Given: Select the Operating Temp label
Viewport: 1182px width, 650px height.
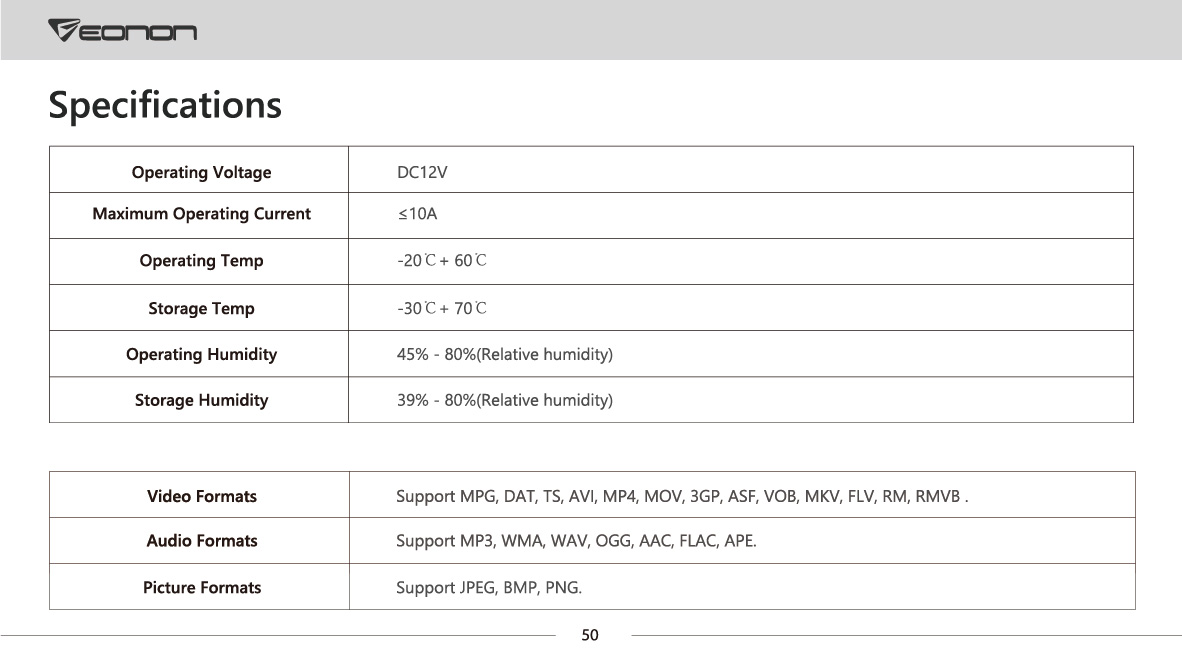Looking at the screenshot, I should [201, 260].
